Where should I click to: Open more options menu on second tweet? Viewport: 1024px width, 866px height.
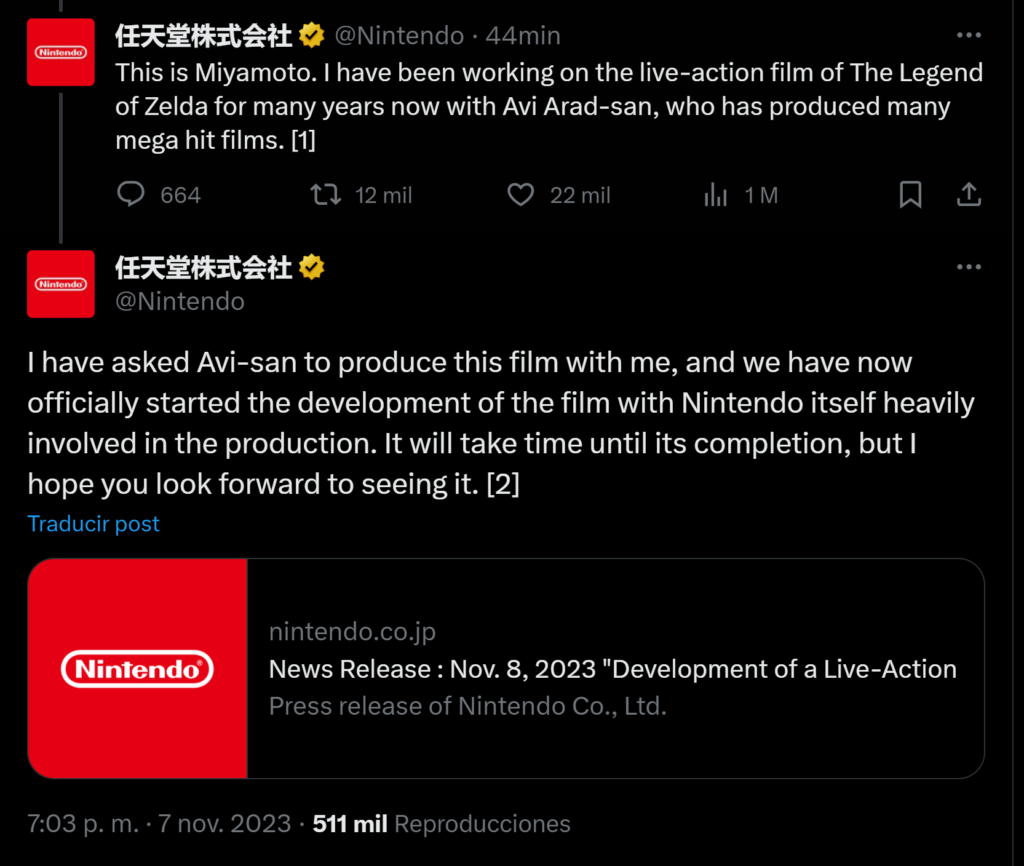(x=968, y=267)
